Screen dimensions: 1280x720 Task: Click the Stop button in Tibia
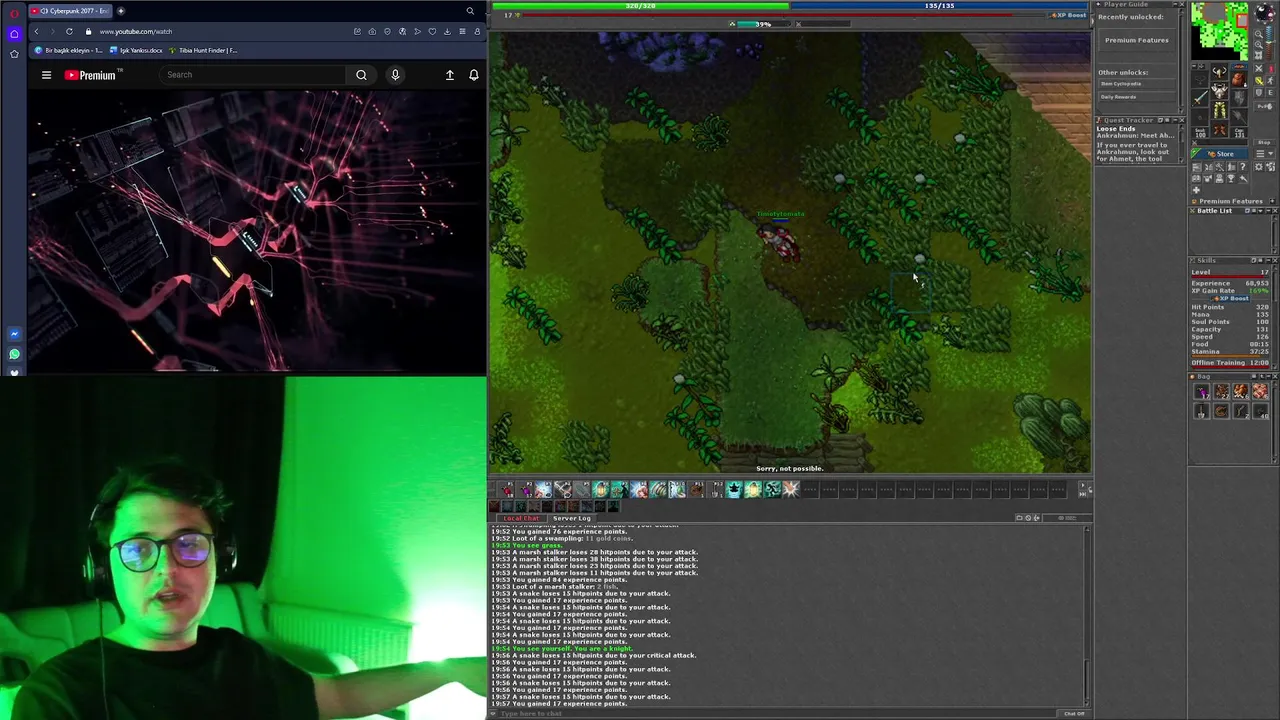(1264, 142)
